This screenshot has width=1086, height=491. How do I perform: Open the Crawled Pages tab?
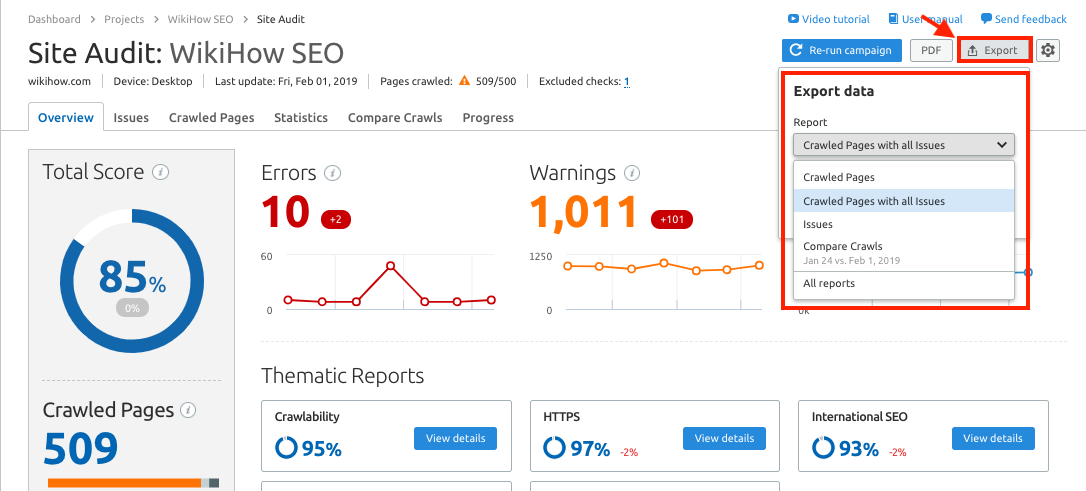click(211, 117)
